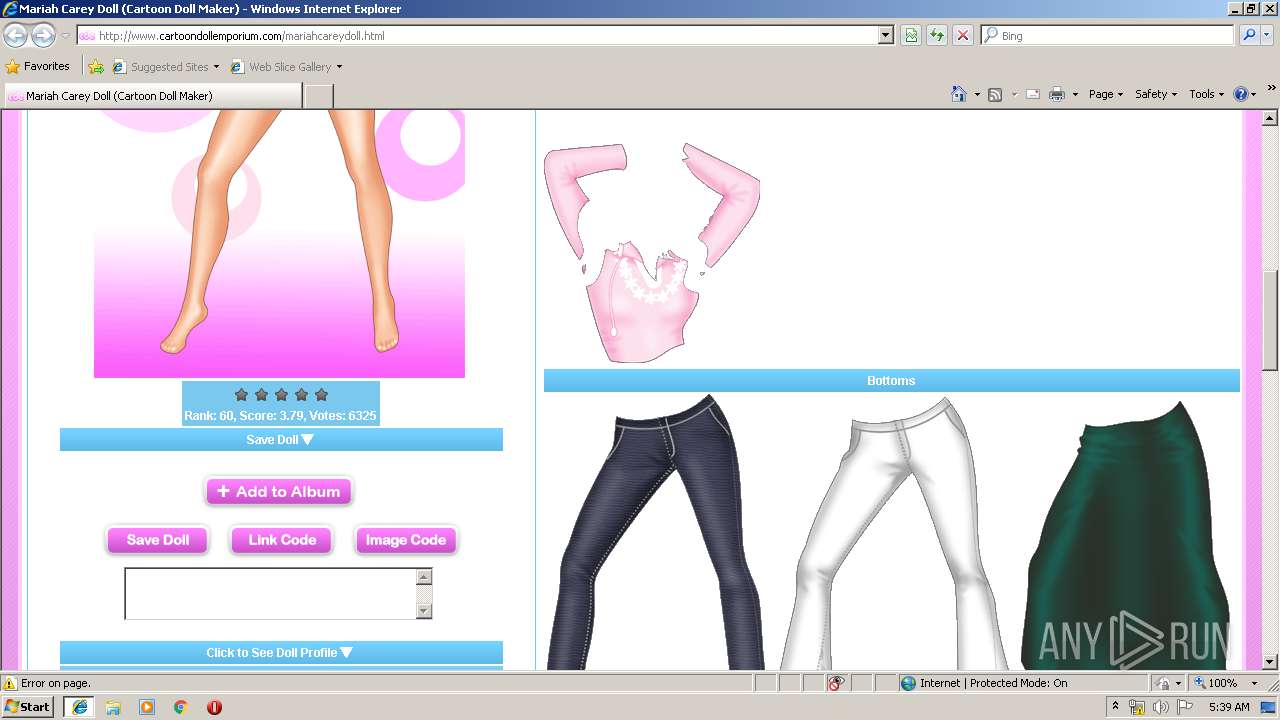This screenshot has height=720, width=1280.
Task: Open the search provider dropdown arrow
Action: click(1267, 35)
